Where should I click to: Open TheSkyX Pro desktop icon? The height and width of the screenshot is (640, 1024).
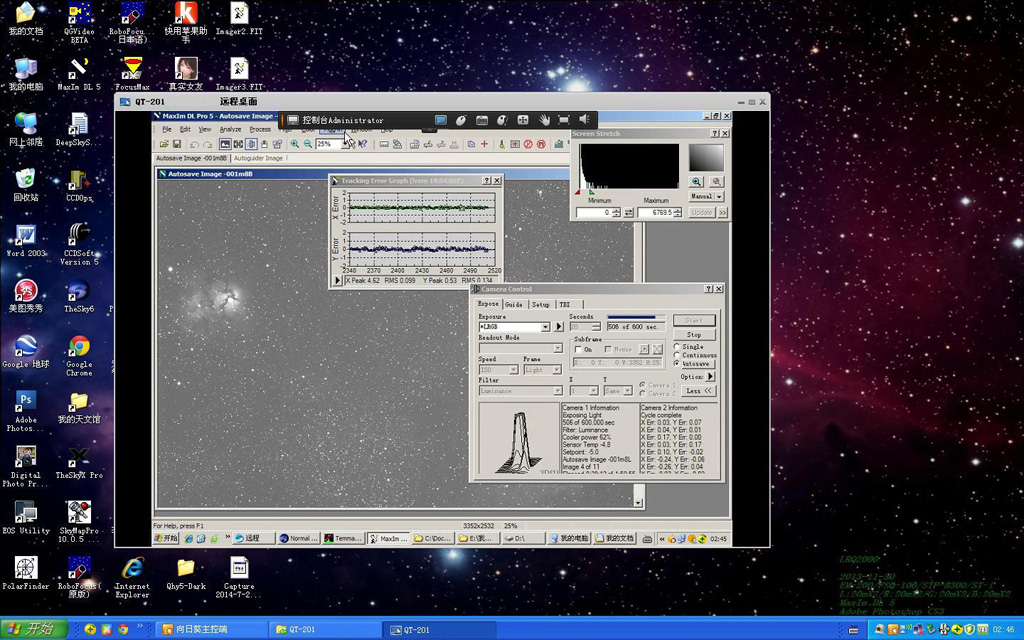(79, 463)
